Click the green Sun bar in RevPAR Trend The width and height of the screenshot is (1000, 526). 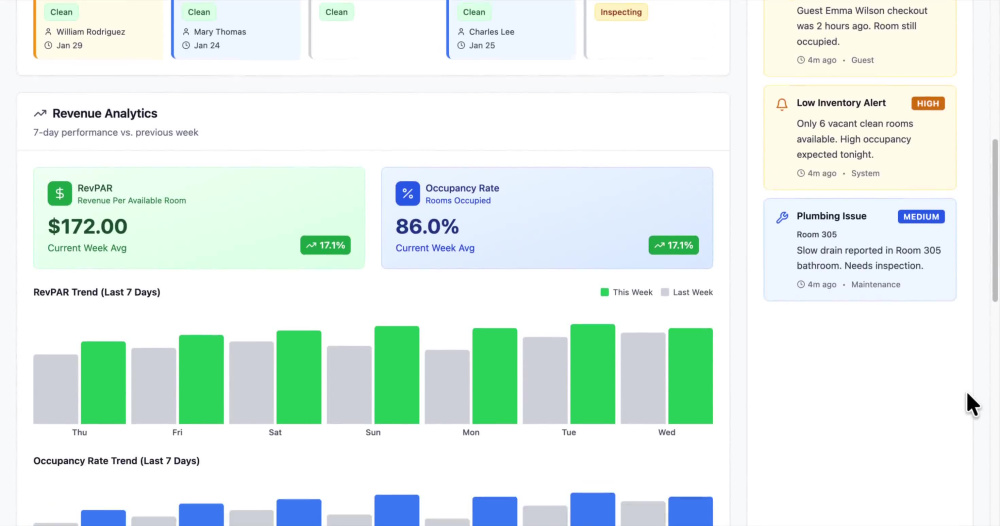point(397,375)
